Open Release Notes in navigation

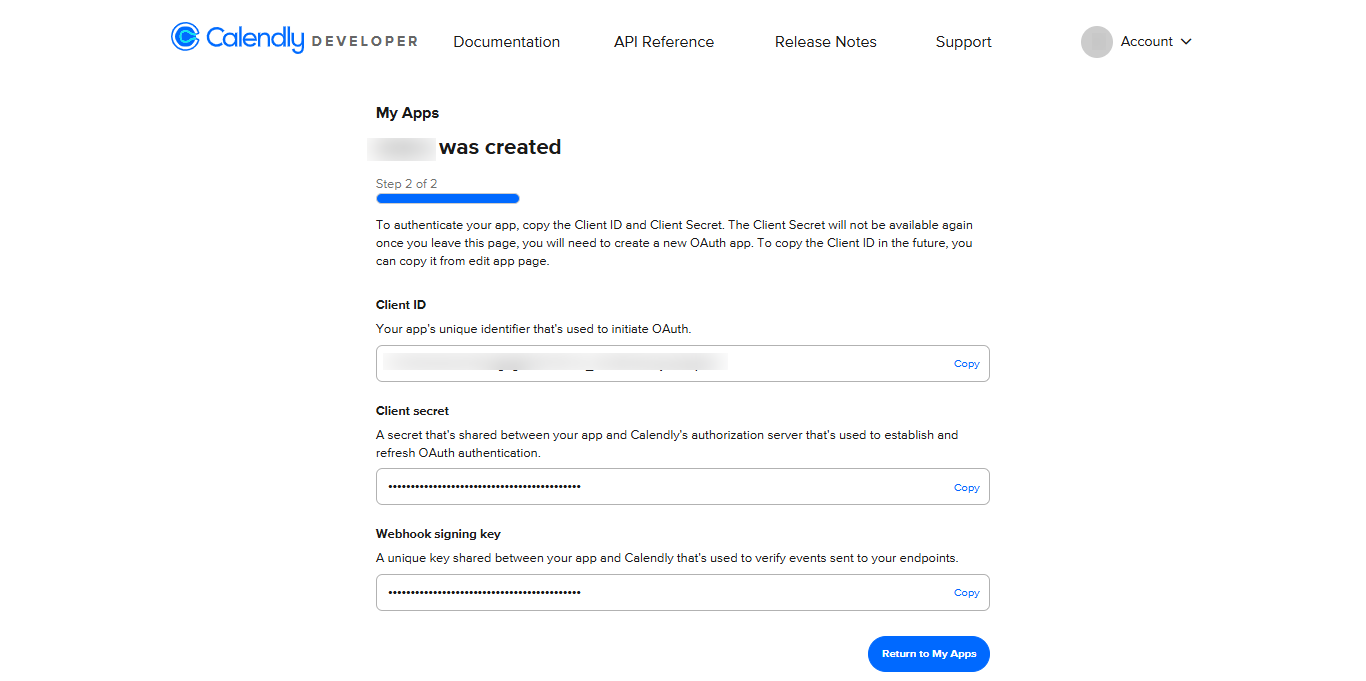pyautogui.click(x=825, y=42)
